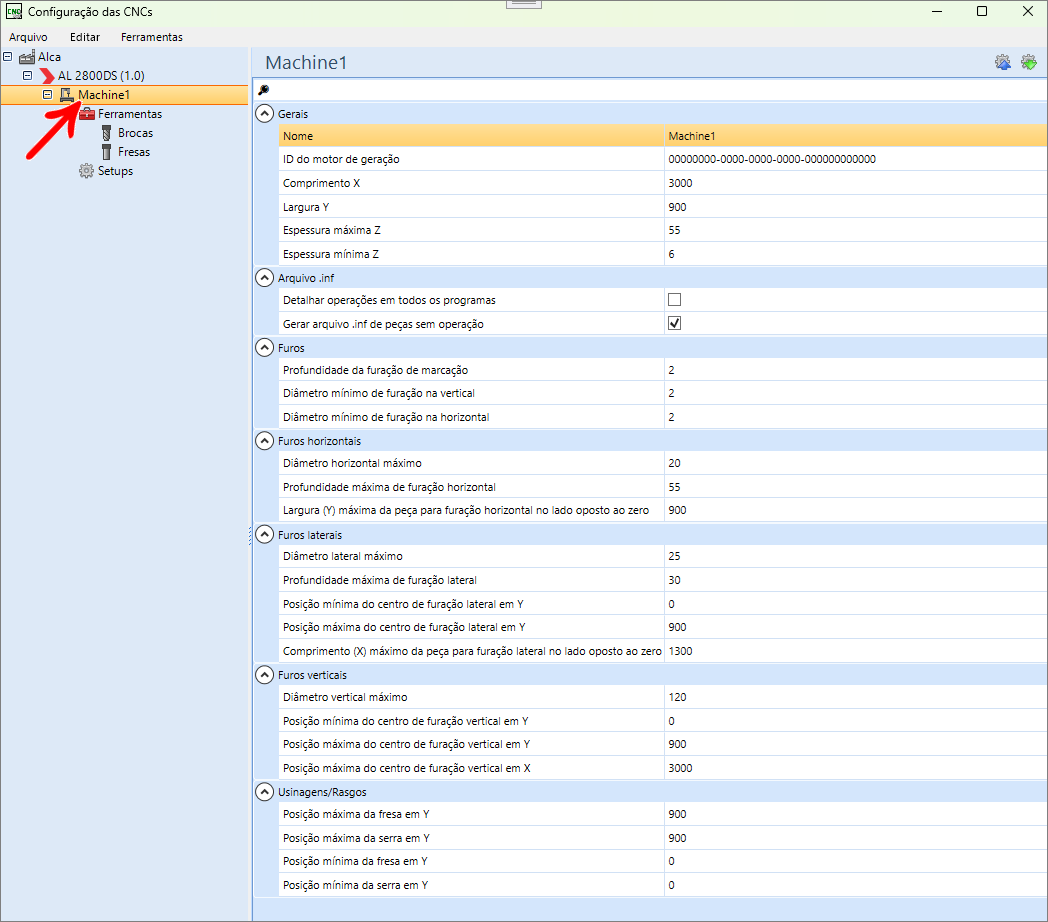The height and width of the screenshot is (922, 1048).
Task: Edit Profundidade da furação de marcação value
Action: pyautogui.click(x=856, y=370)
